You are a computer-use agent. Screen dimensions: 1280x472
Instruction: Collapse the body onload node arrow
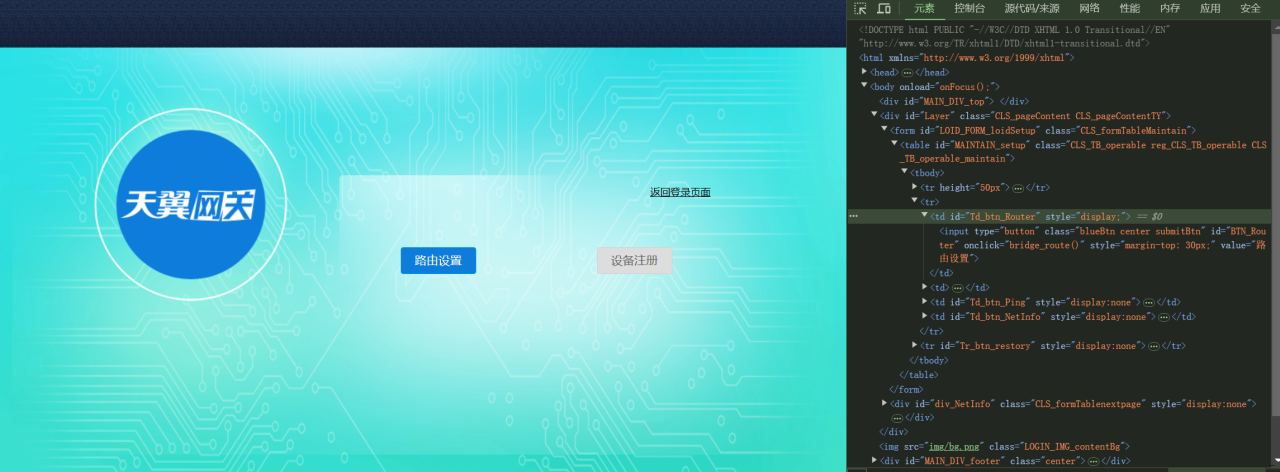[x=865, y=87]
